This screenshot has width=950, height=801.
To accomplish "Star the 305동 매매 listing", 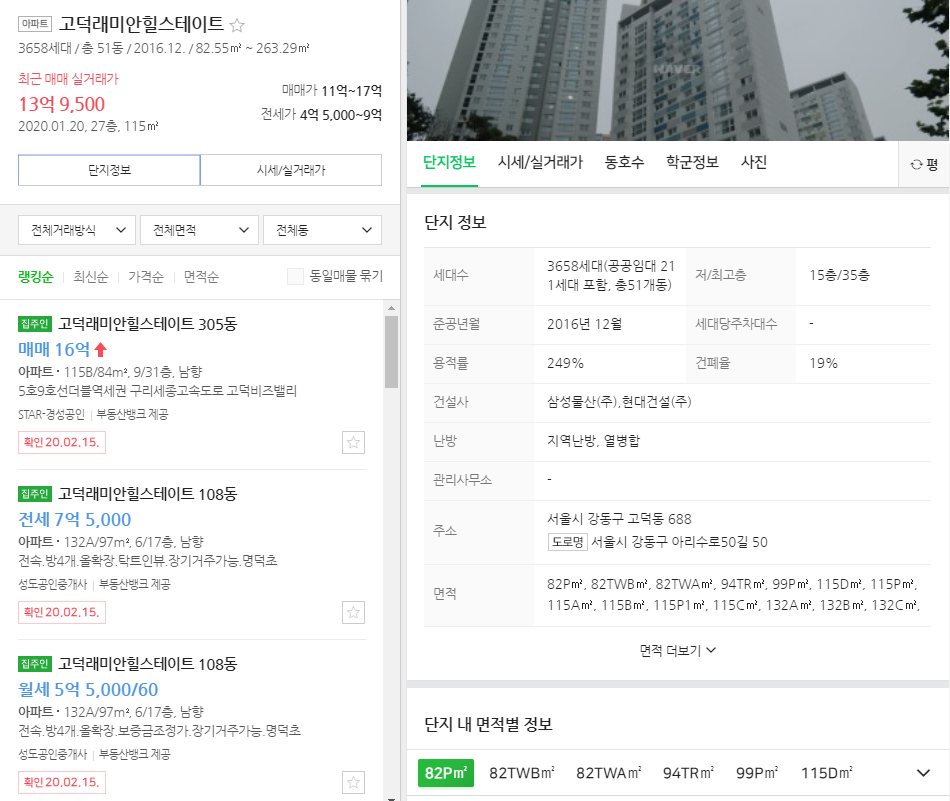I will (353, 442).
